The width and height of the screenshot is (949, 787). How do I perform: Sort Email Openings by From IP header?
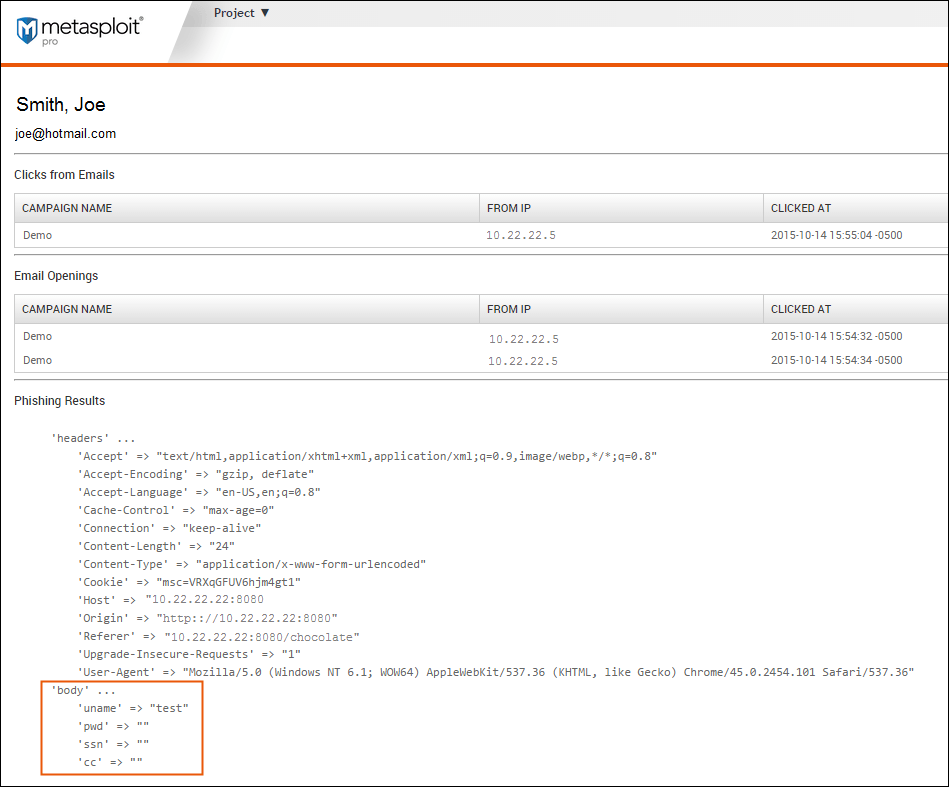tap(509, 309)
